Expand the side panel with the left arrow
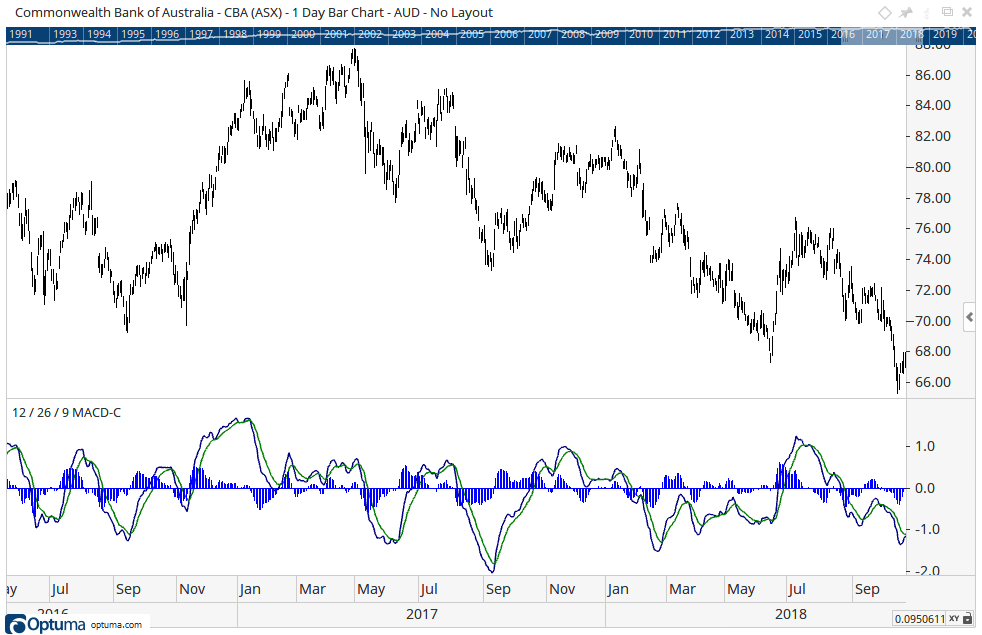 click(x=970, y=318)
